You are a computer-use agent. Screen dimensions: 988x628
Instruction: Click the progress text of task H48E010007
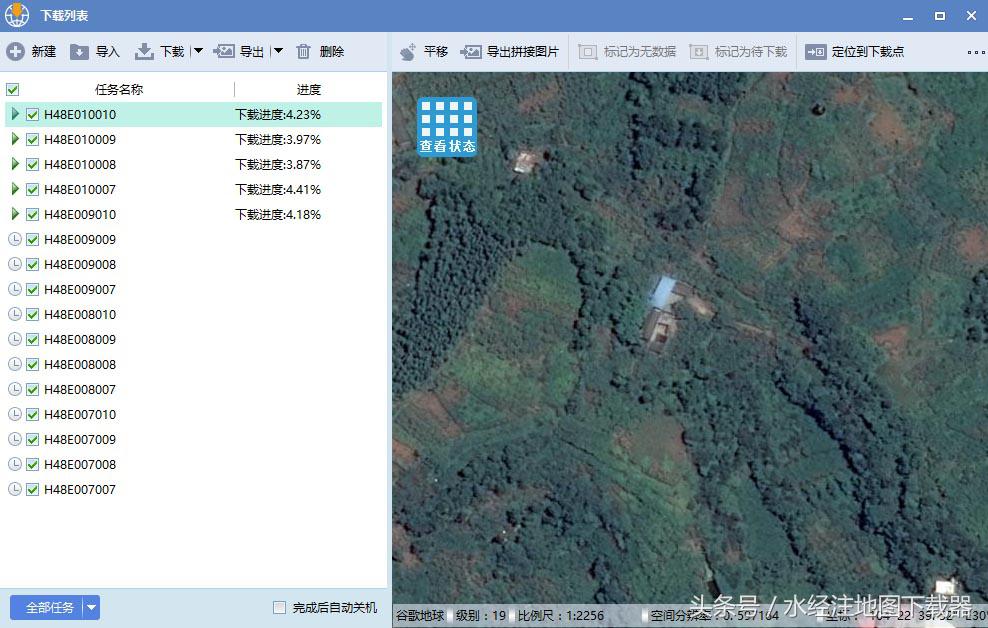pos(278,190)
